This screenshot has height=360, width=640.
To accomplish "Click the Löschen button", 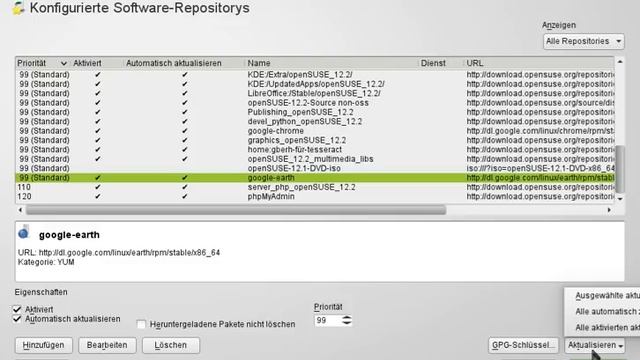I will pyautogui.click(x=171, y=345).
